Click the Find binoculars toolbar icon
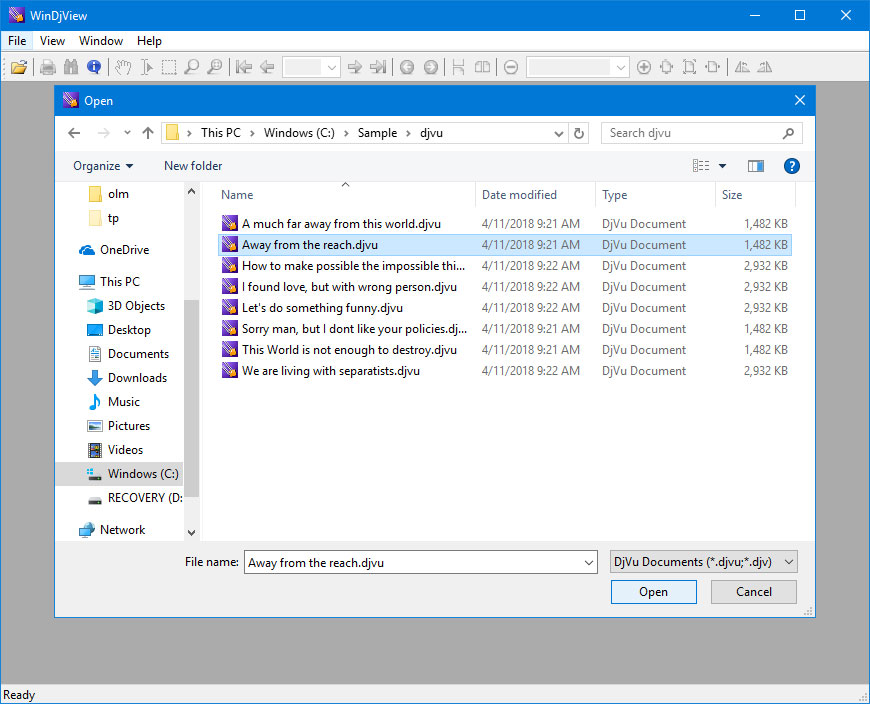 (71, 68)
